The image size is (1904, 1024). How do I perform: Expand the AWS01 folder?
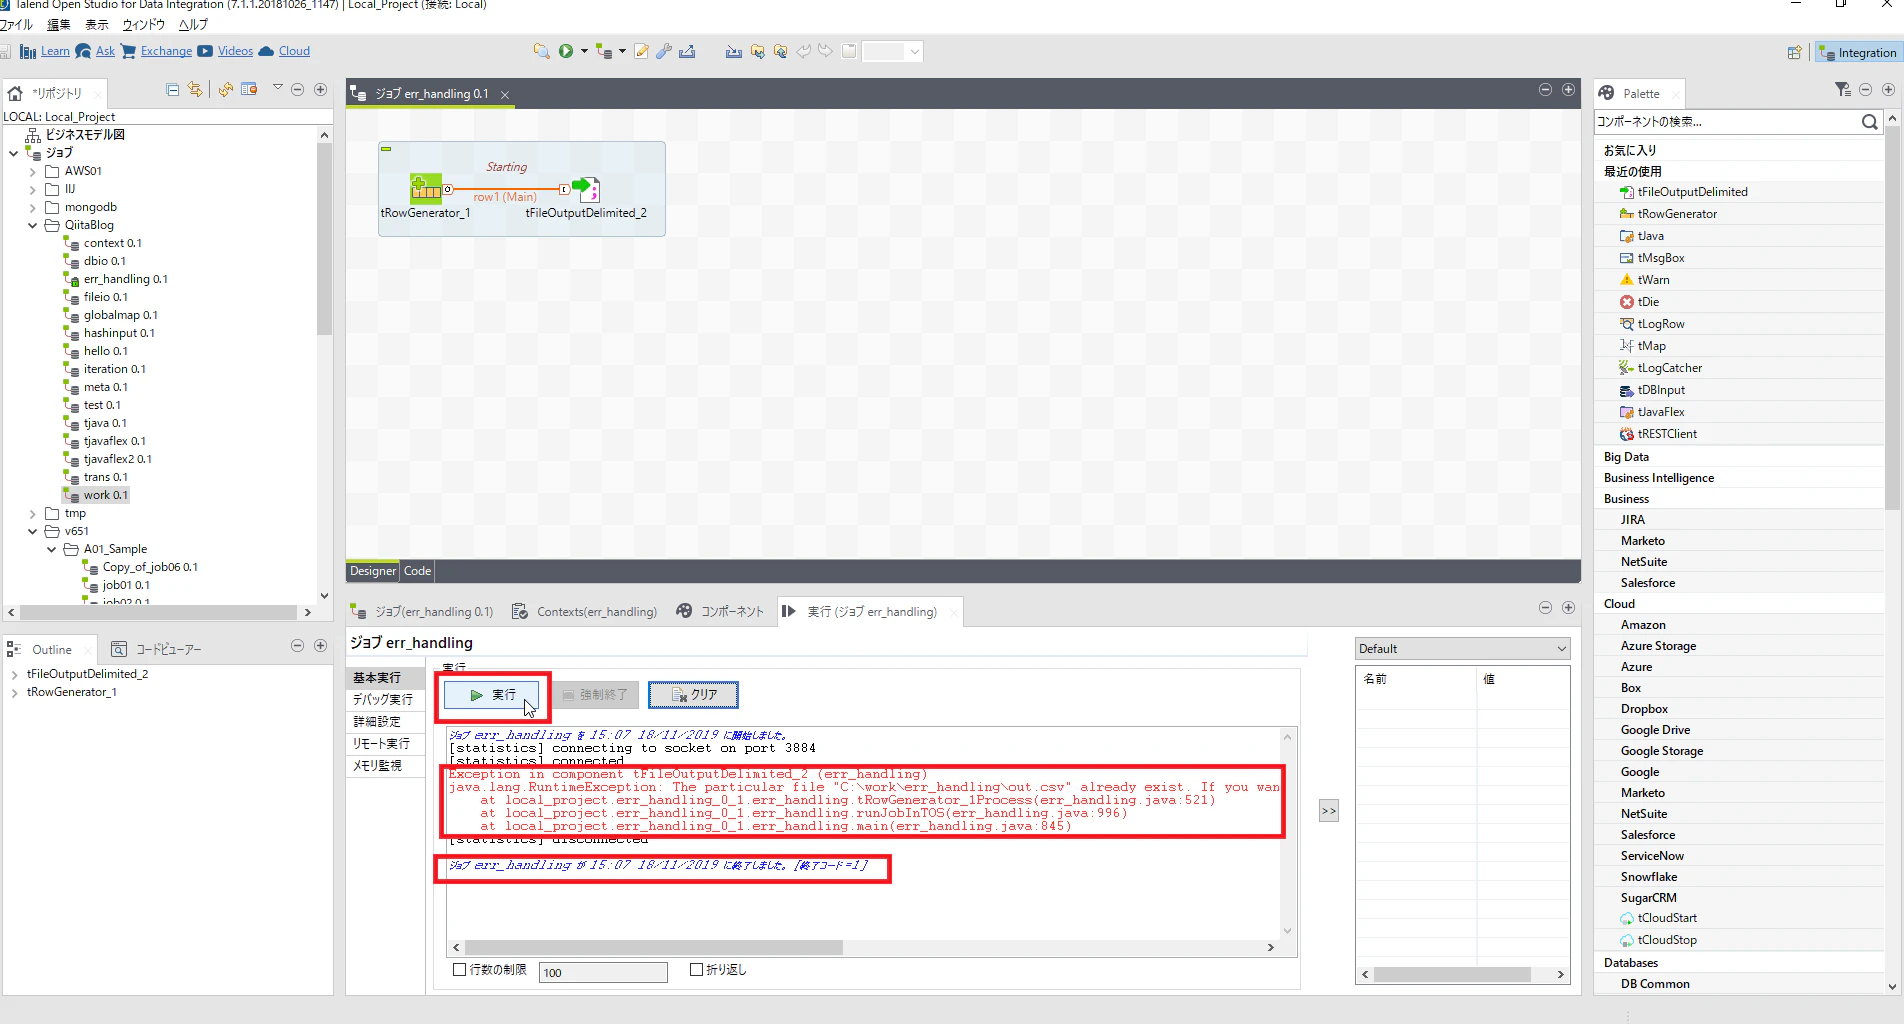[32, 172]
